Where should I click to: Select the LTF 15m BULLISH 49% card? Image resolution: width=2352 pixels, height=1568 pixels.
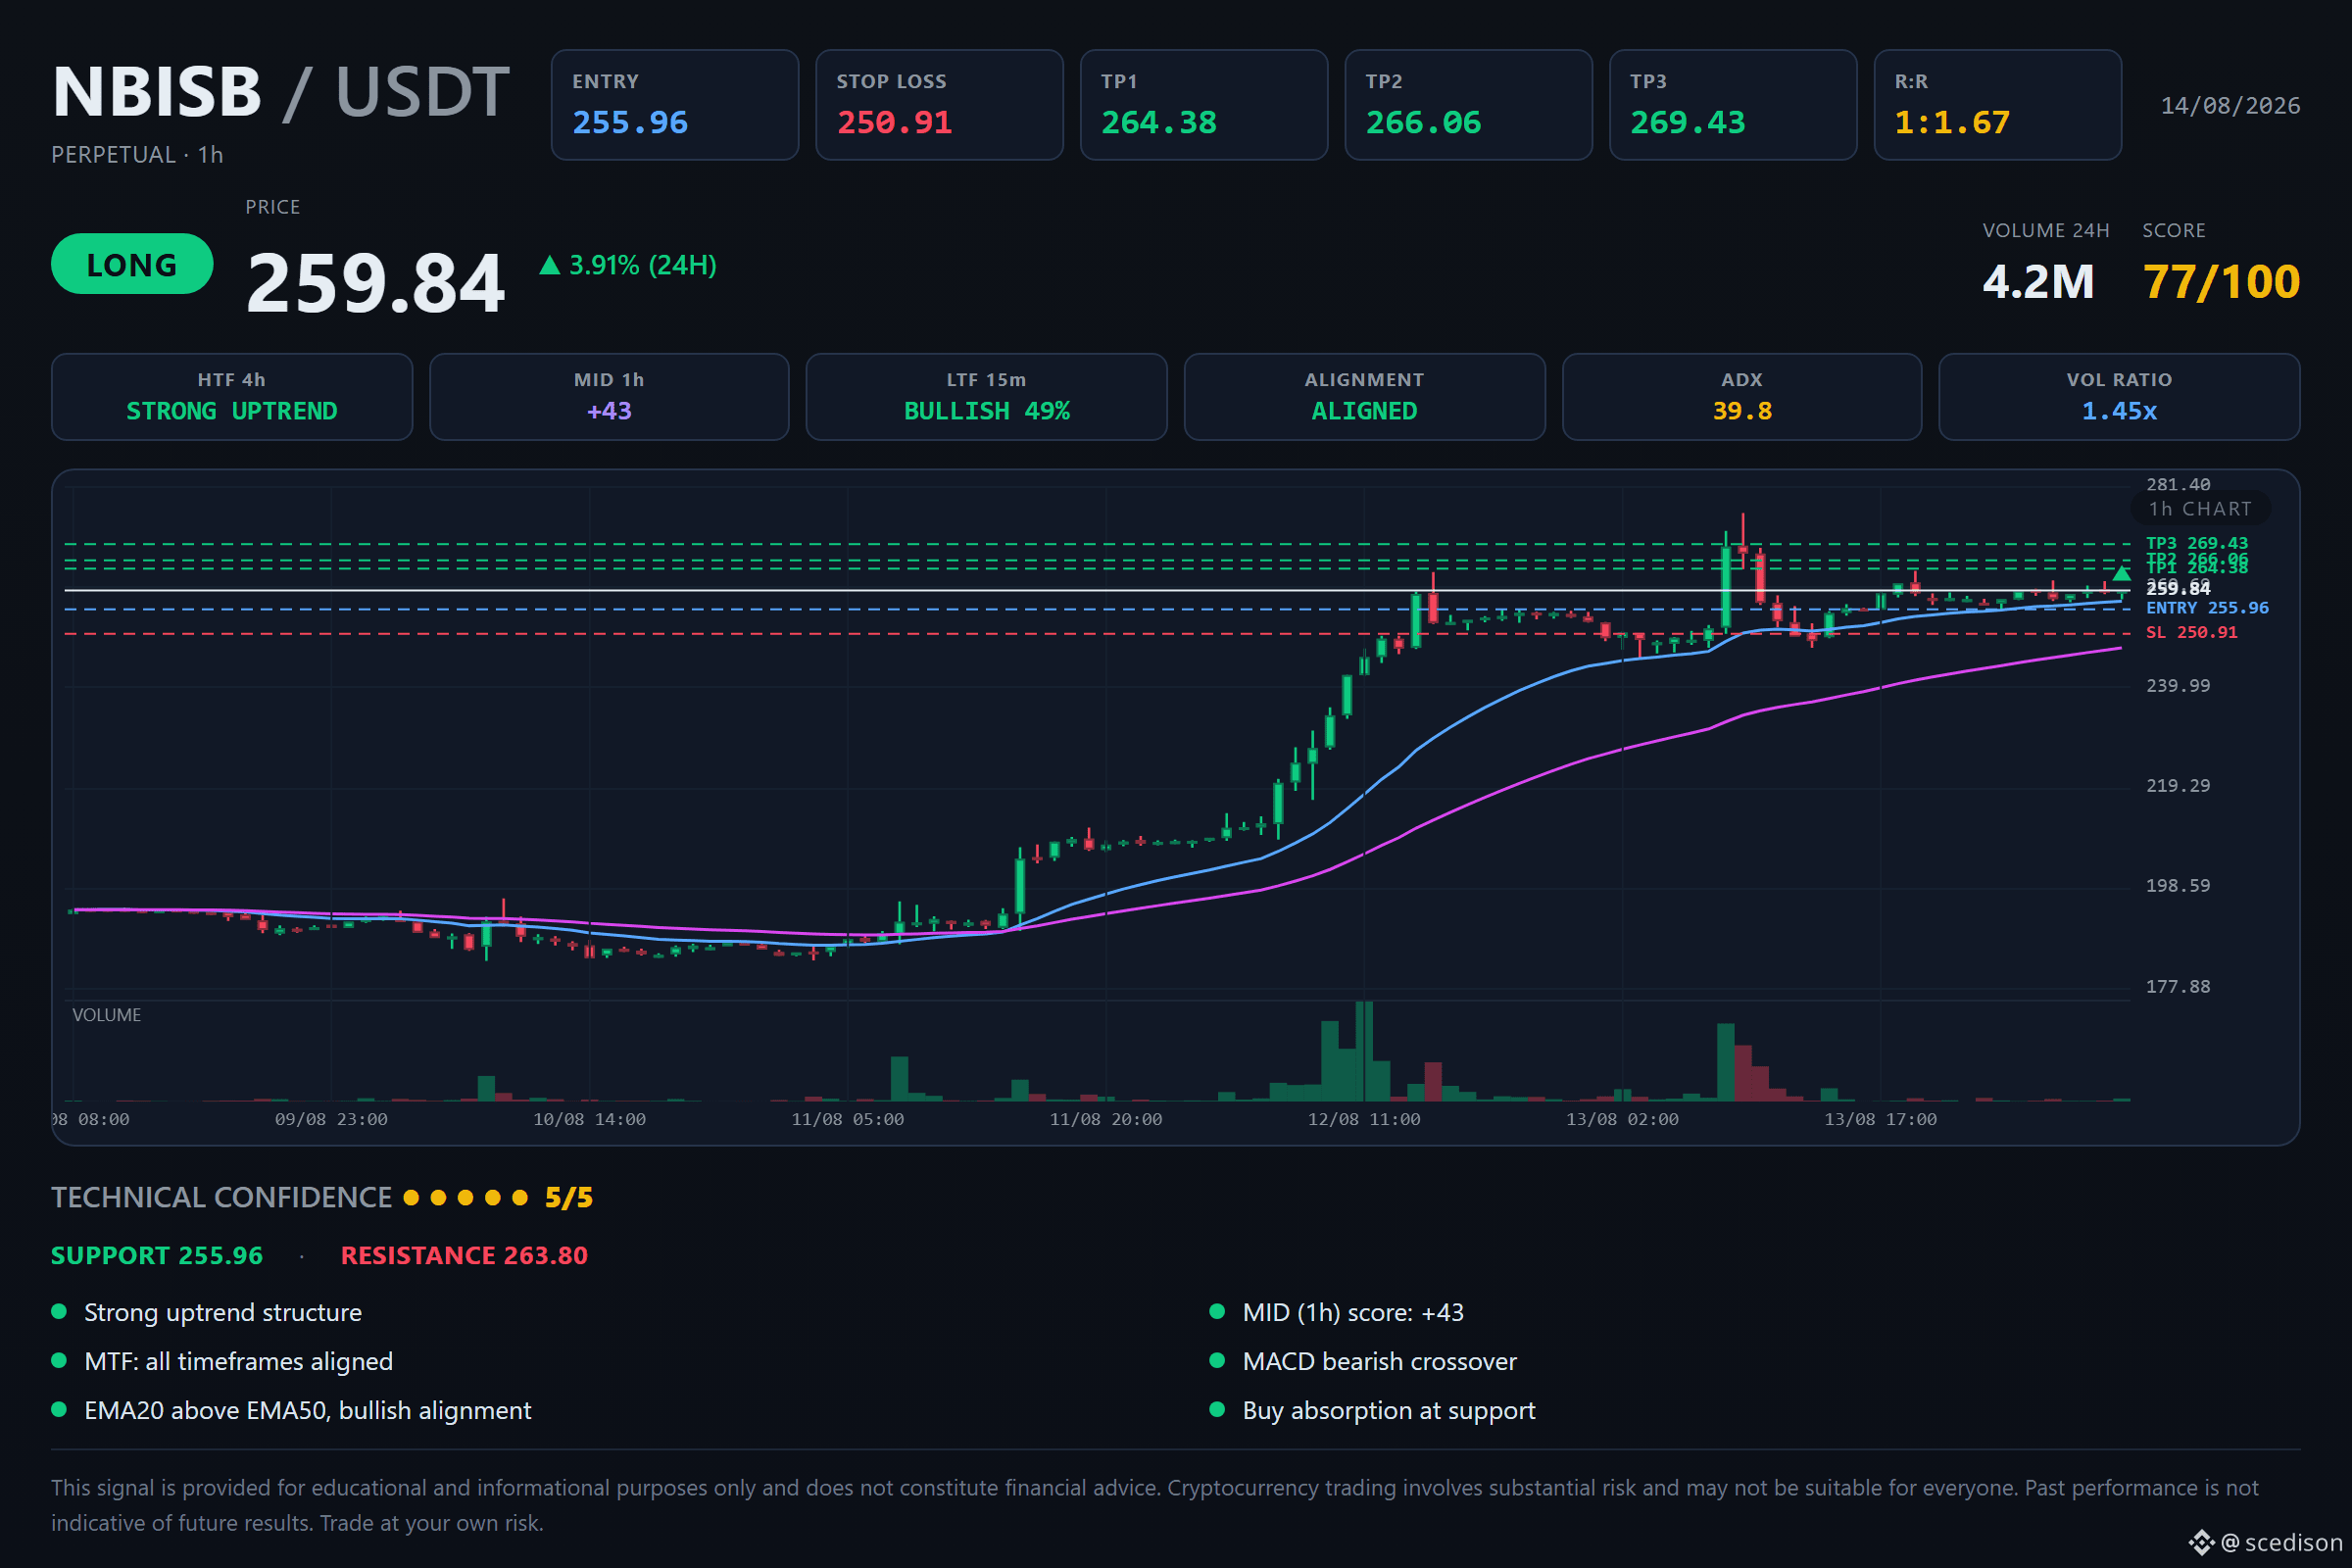987,397
